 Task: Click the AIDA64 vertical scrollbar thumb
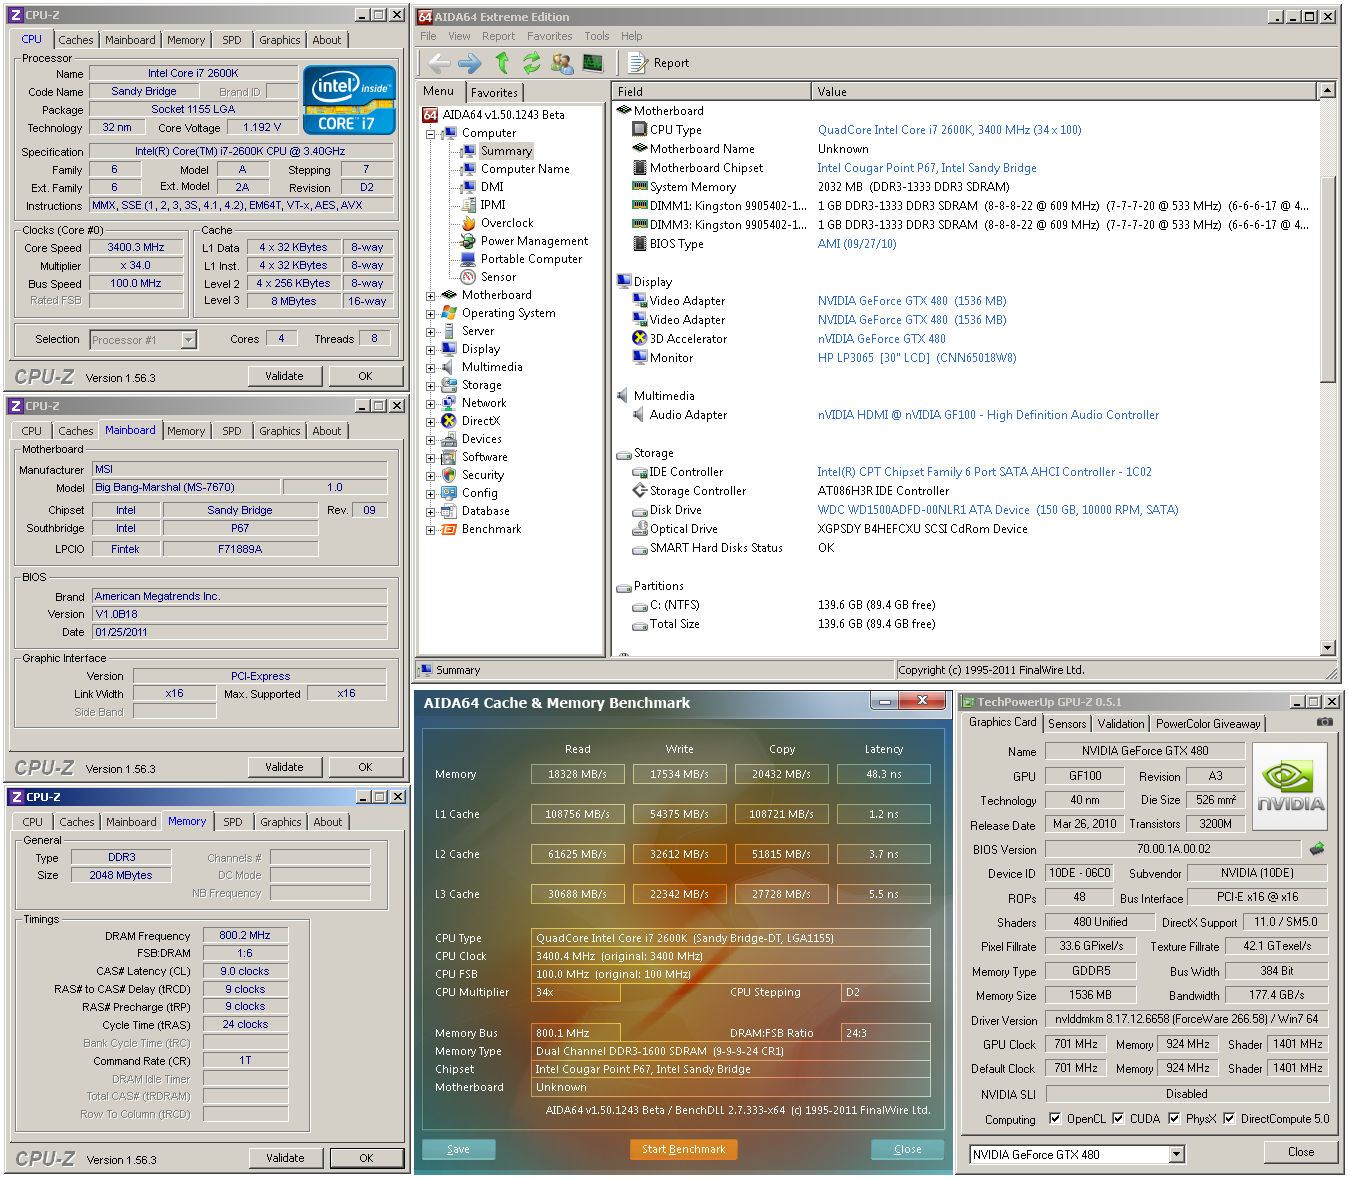[x=1328, y=280]
